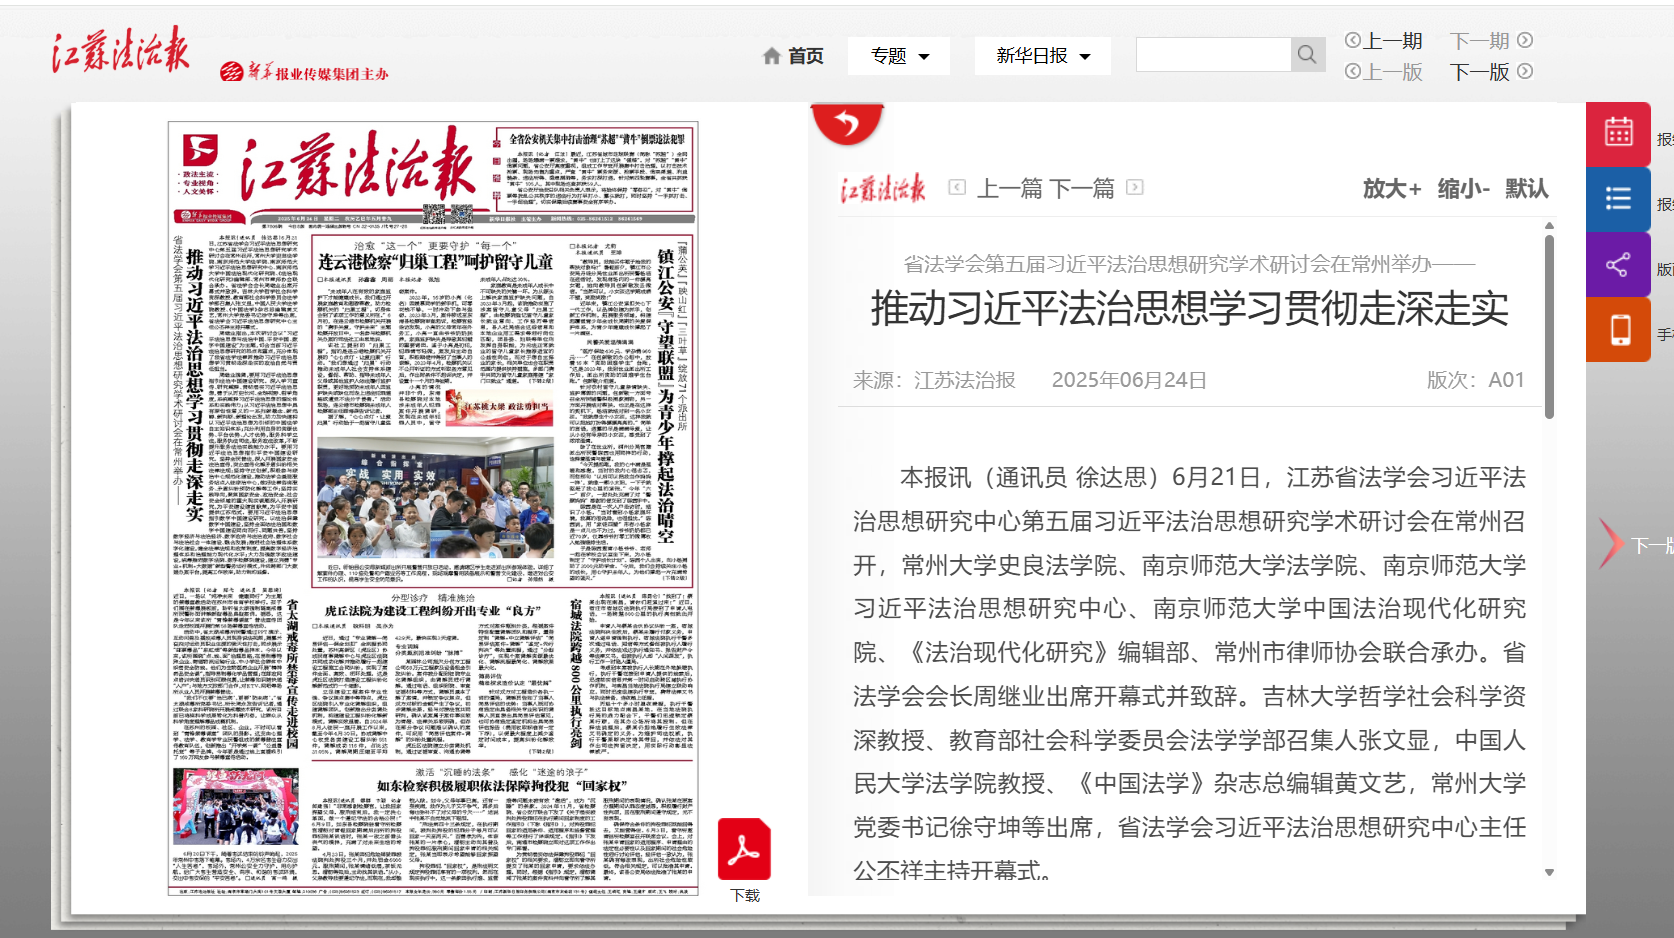The image size is (1674, 938).
Task: Click the small left arrow before 上一篇
Action: coord(957,187)
